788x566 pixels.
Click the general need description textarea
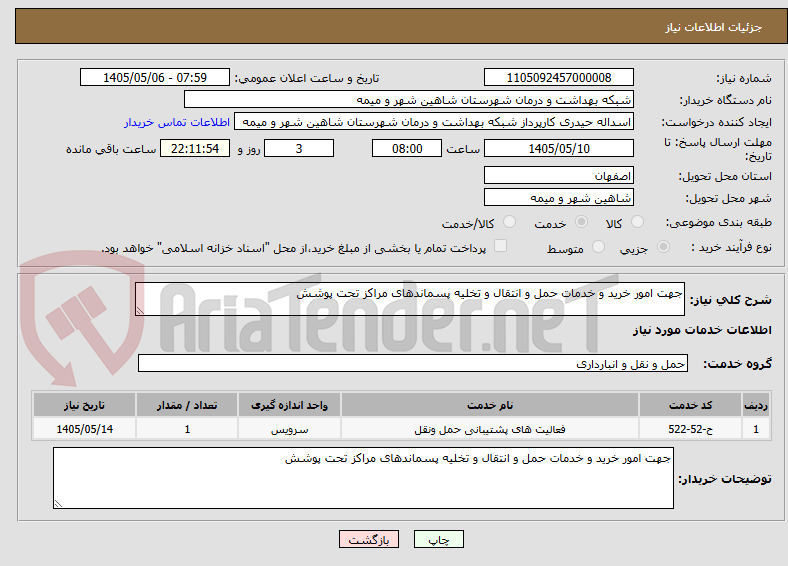click(x=410, y=299)
